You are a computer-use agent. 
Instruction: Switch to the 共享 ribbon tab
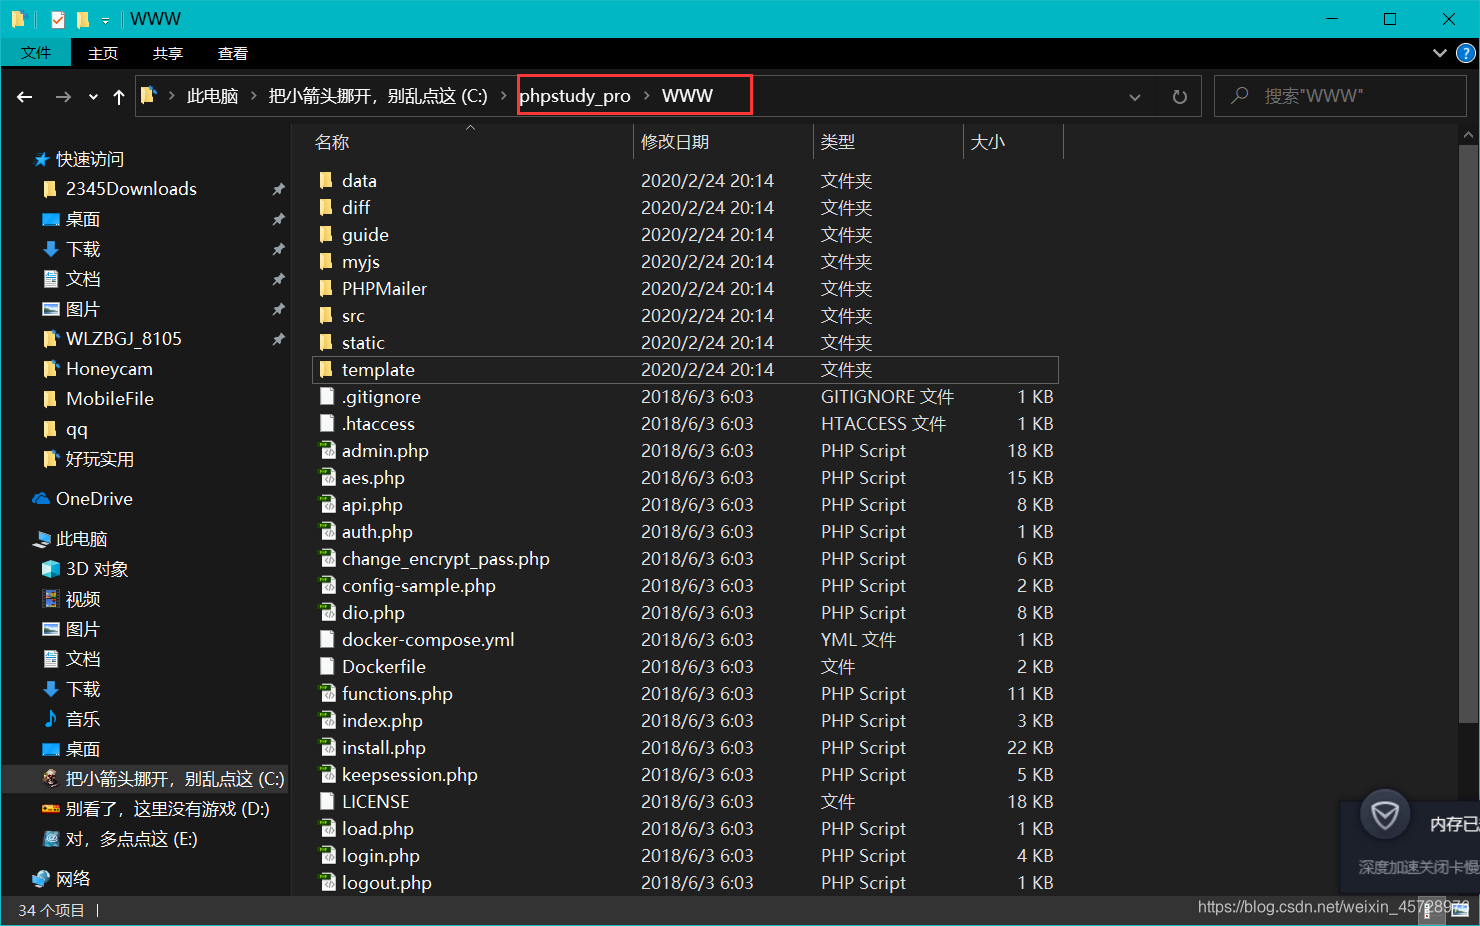click(x=168, y=53)
